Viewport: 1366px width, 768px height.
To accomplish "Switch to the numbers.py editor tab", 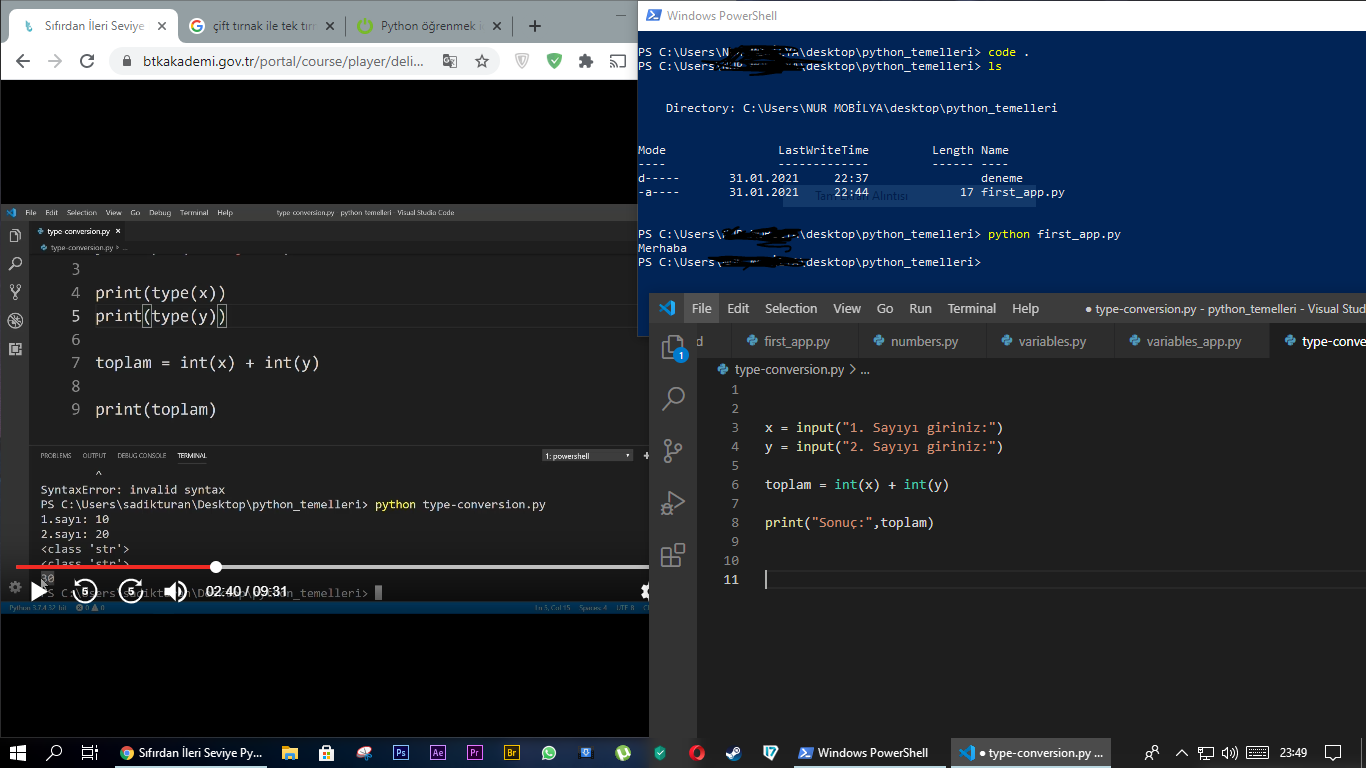I will coord(923,342).
